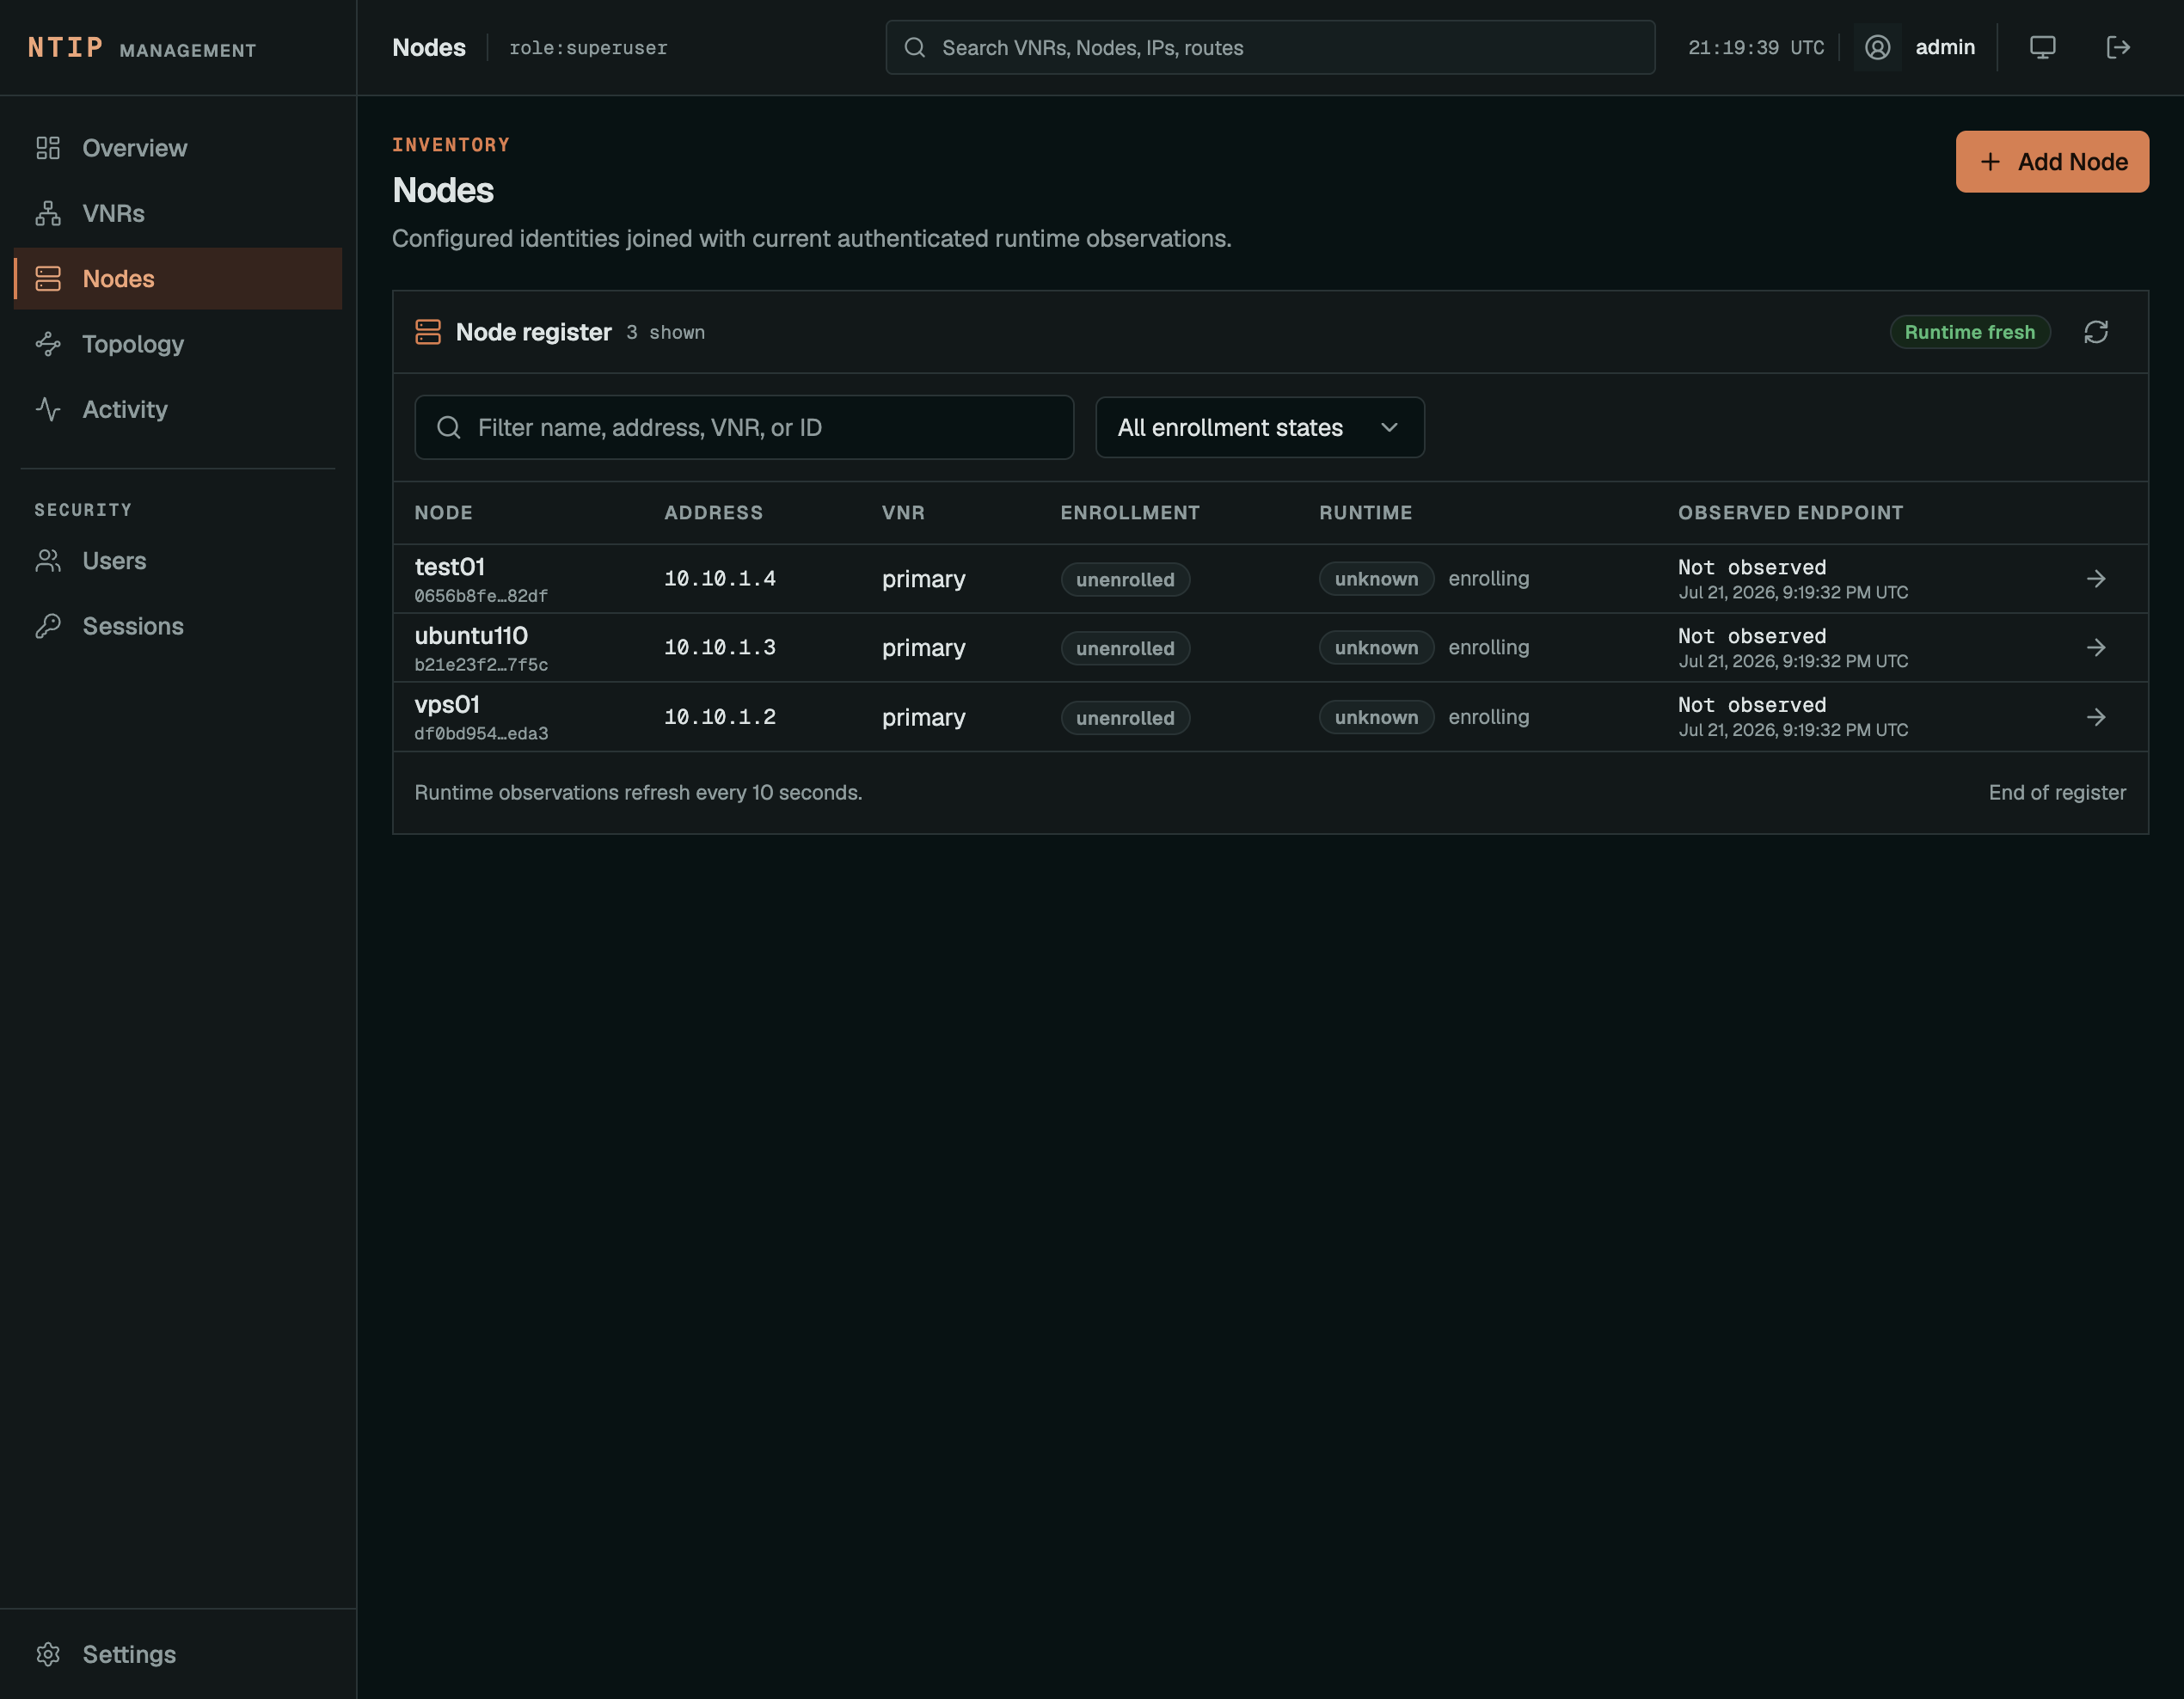
Task: Click the Node register panel icon
Action: (428, 332)
